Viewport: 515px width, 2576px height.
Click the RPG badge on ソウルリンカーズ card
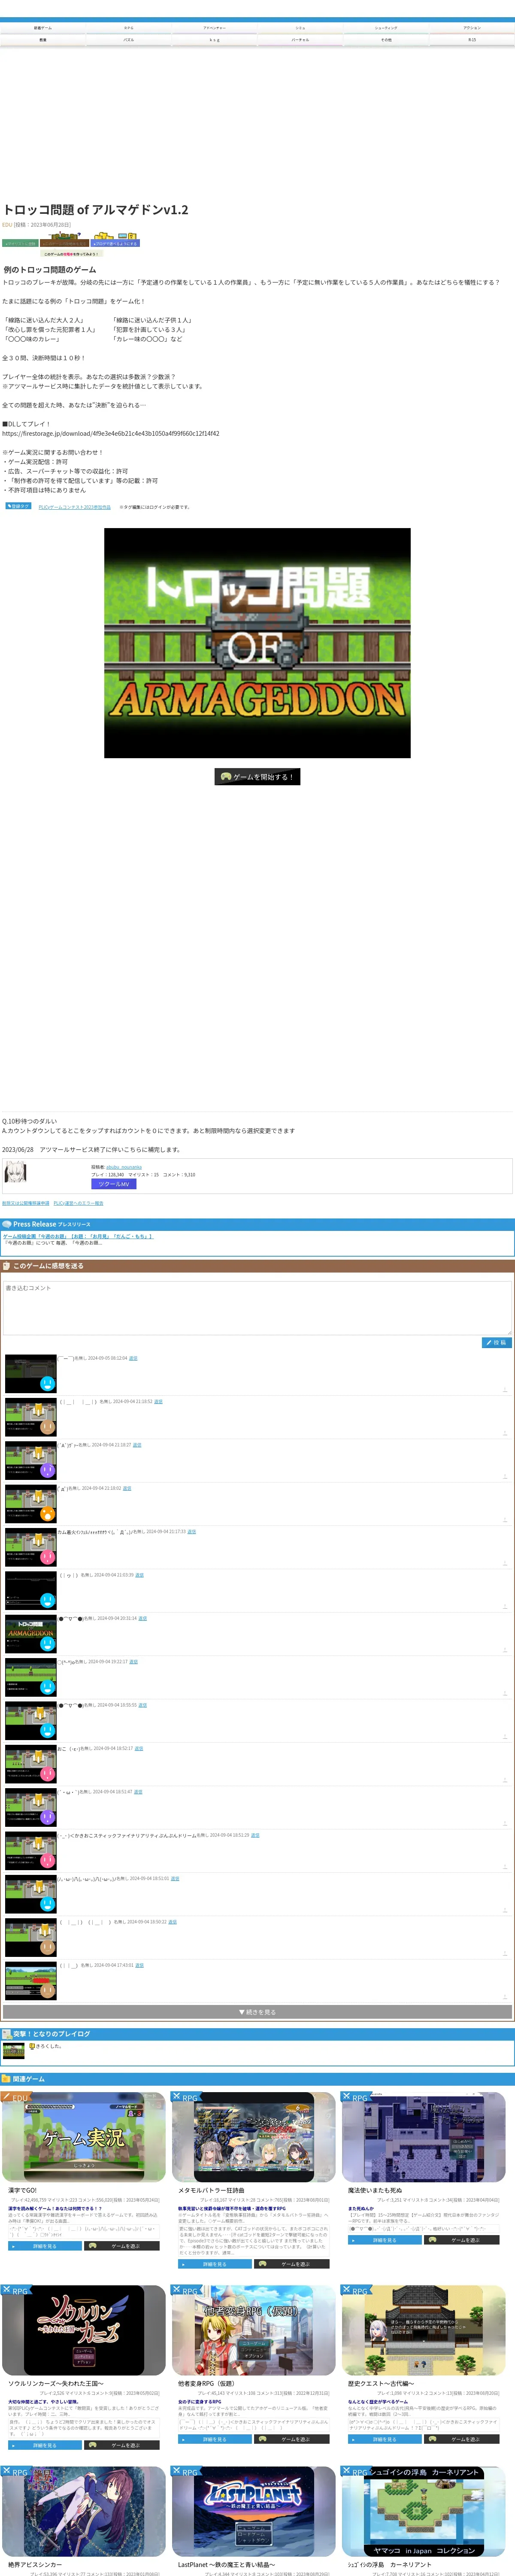[x=15, y=2290]
